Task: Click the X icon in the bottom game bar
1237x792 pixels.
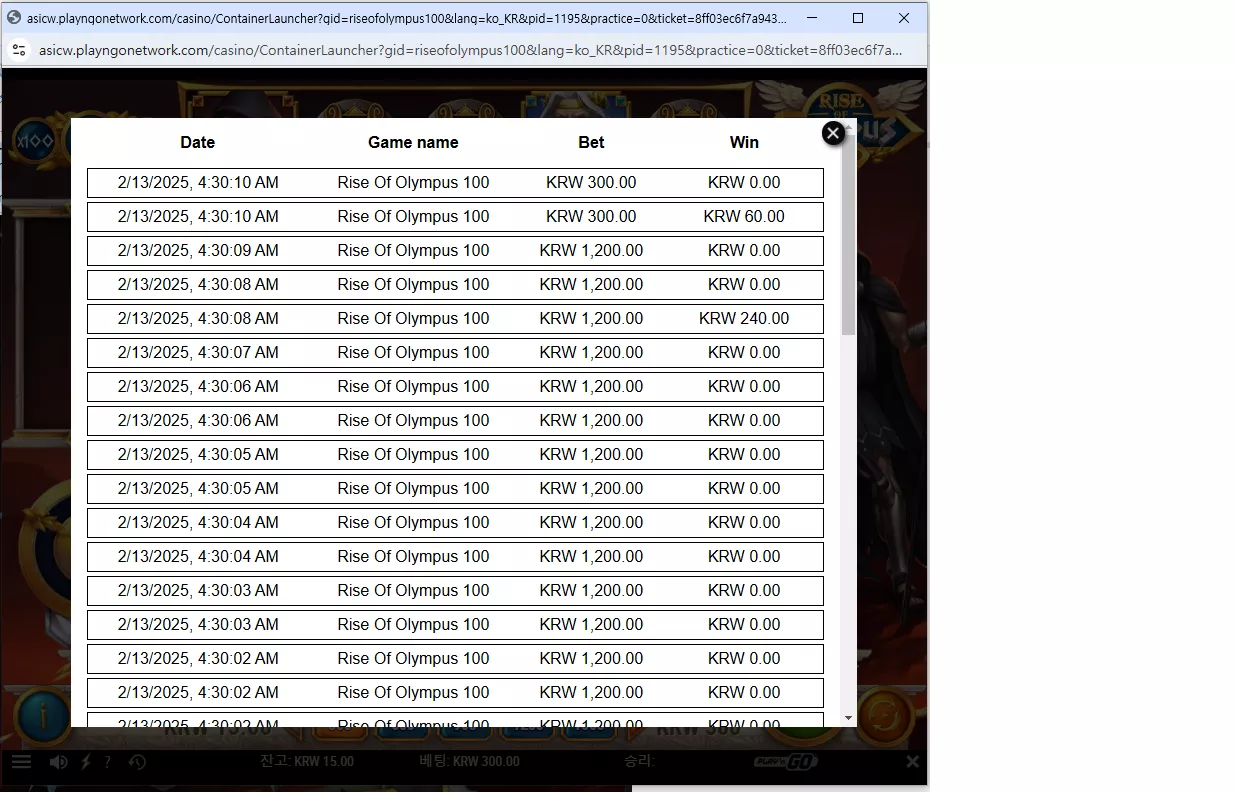Action: pyautogui.click(x=912, y=762)
